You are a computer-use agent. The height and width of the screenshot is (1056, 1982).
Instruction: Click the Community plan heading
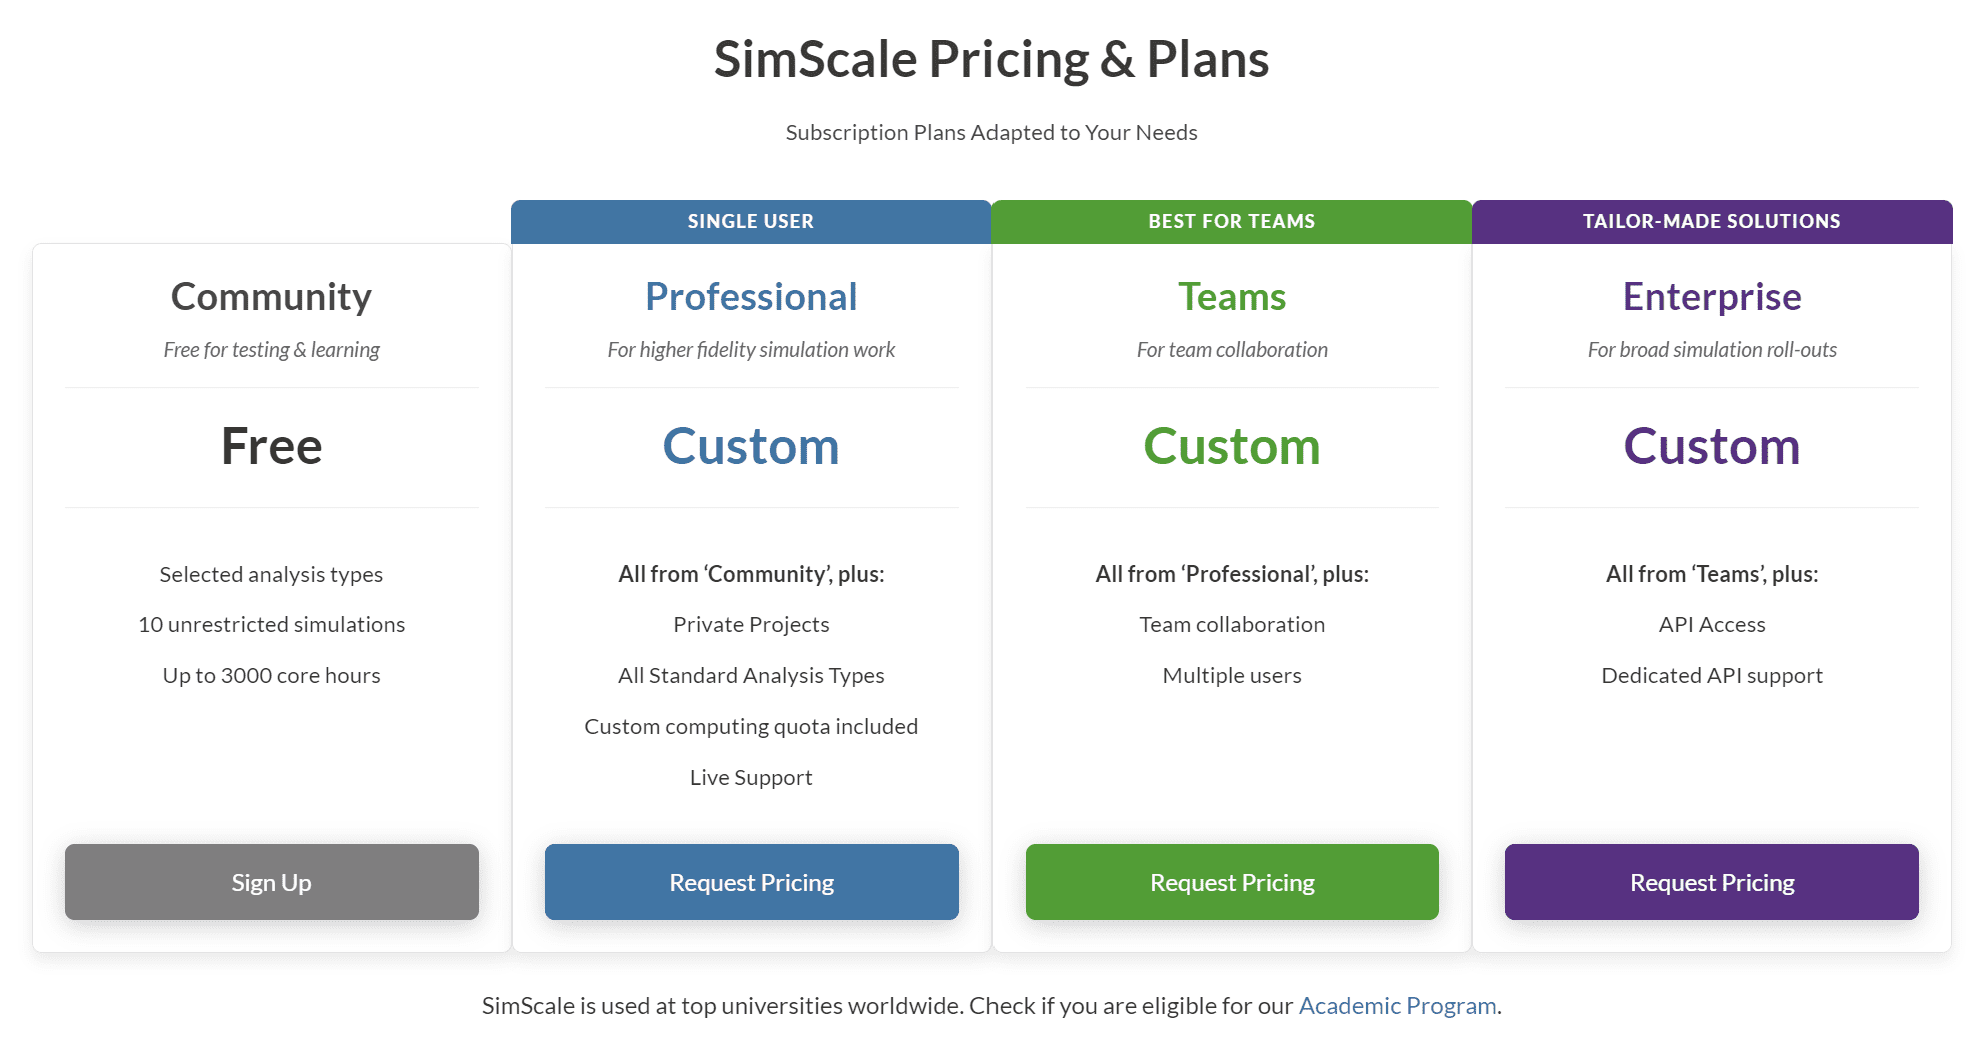pyautogui.click(x=271, y=297)
